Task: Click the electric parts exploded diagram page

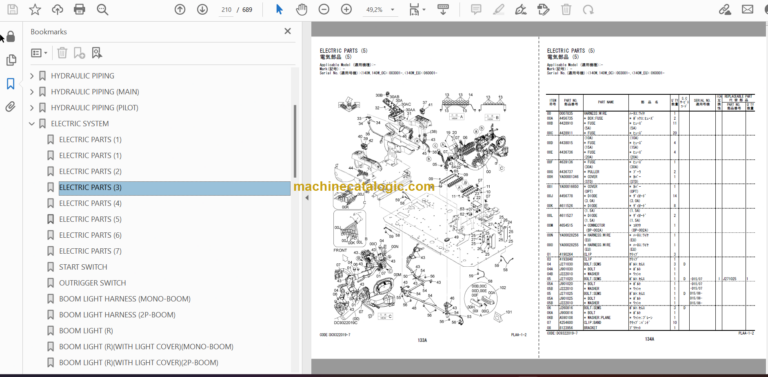Action: coord(425,197)
